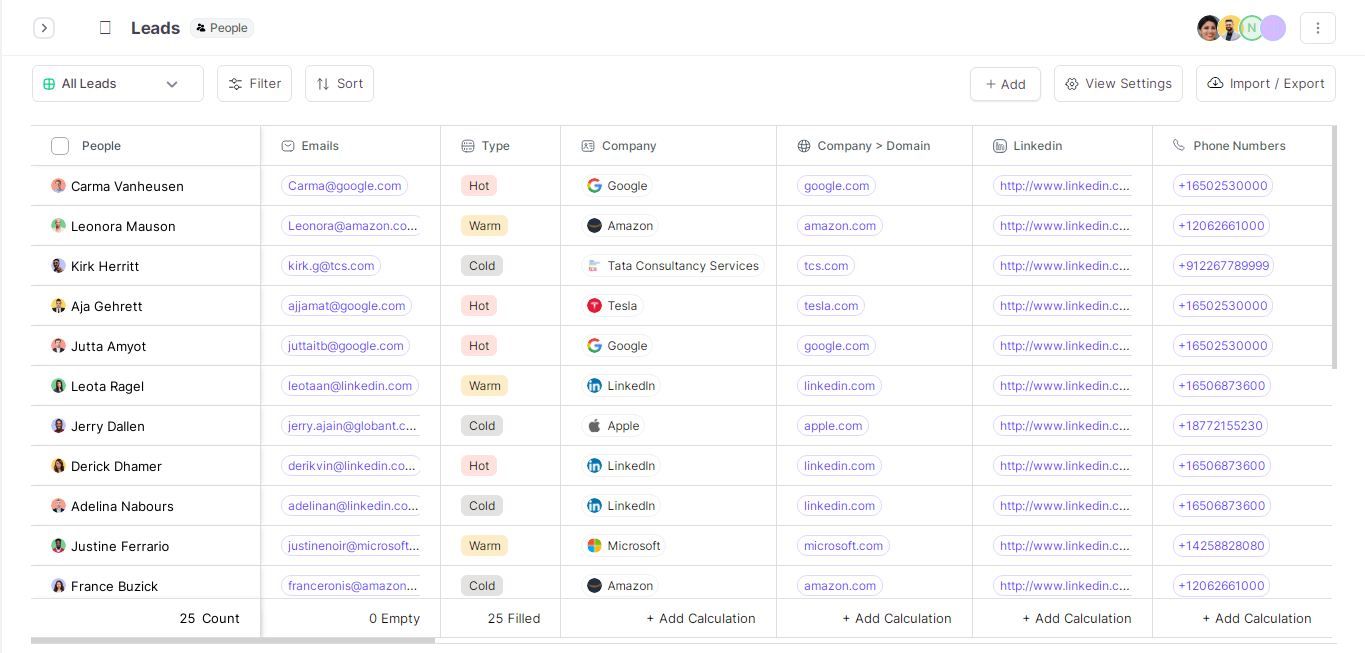Click the + Add button
Screen dimensions: 1365x653
pos(1005,84)
